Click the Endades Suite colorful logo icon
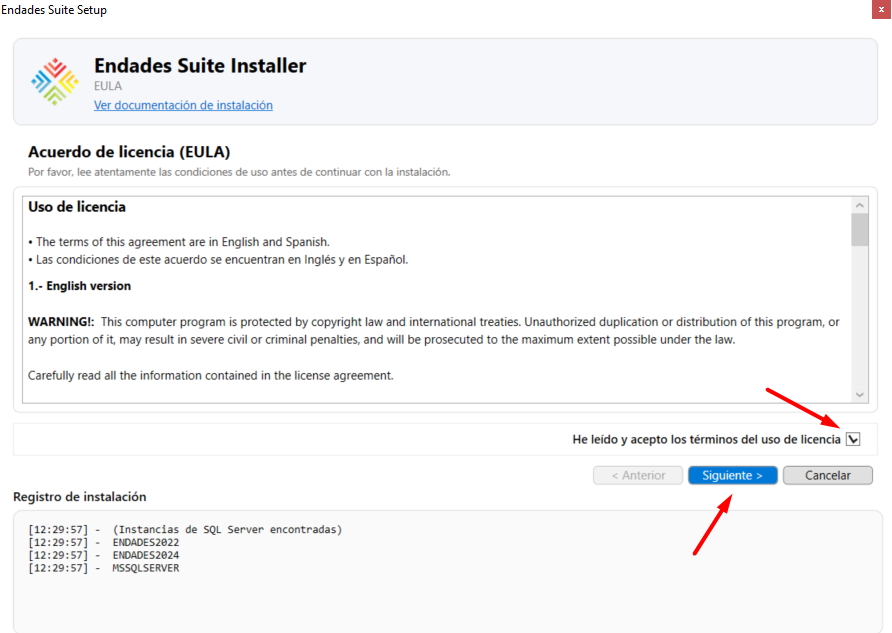The image size is (892, 633). [54, 82]
